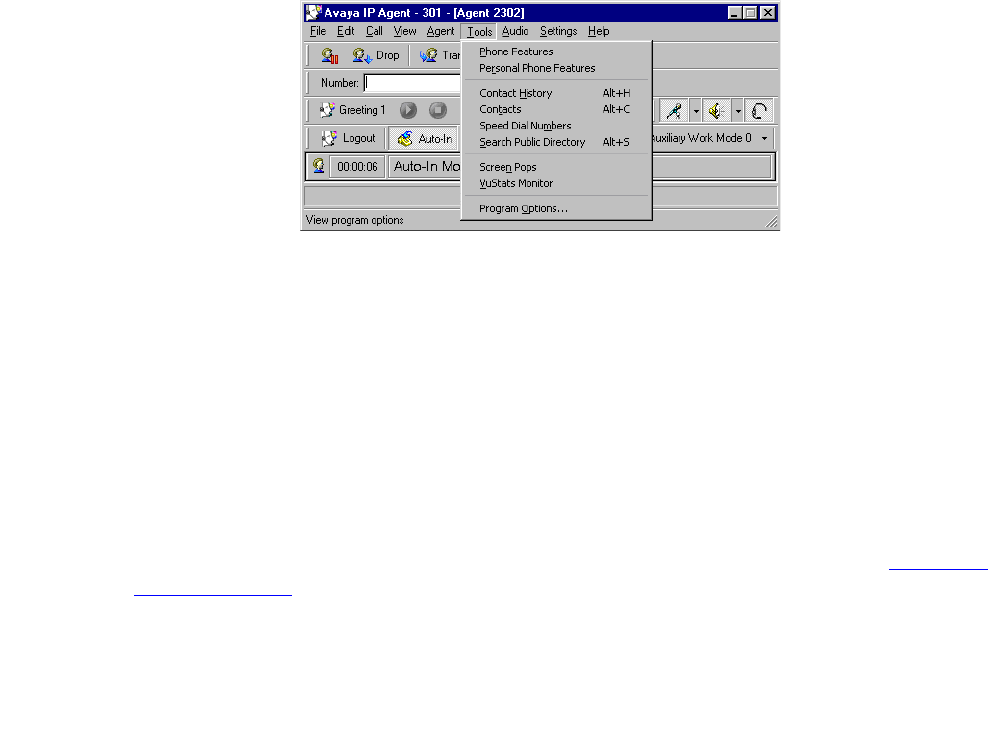
Task: Click inside the Number input field
Action: 413,83
